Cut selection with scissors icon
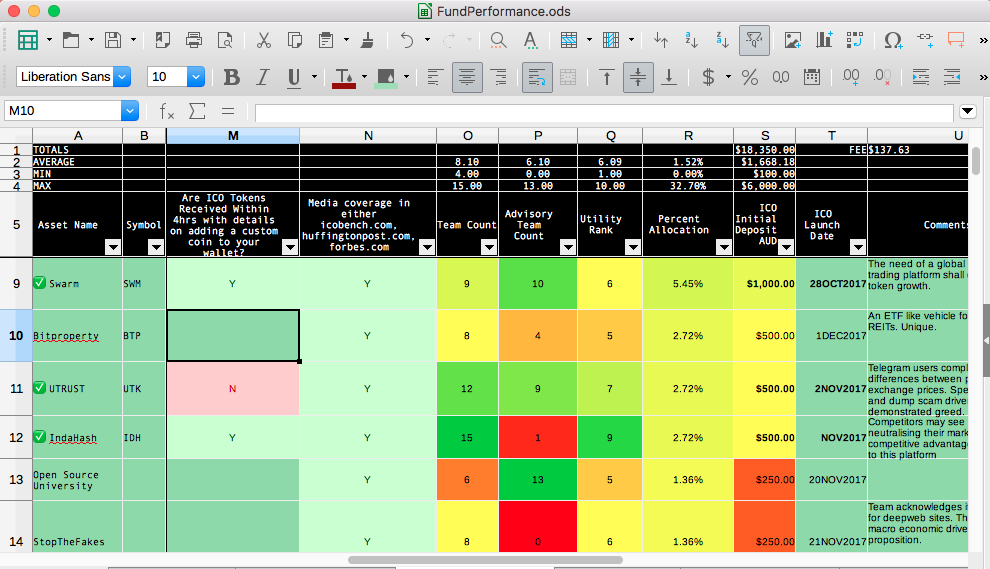 tap(264, 40)
